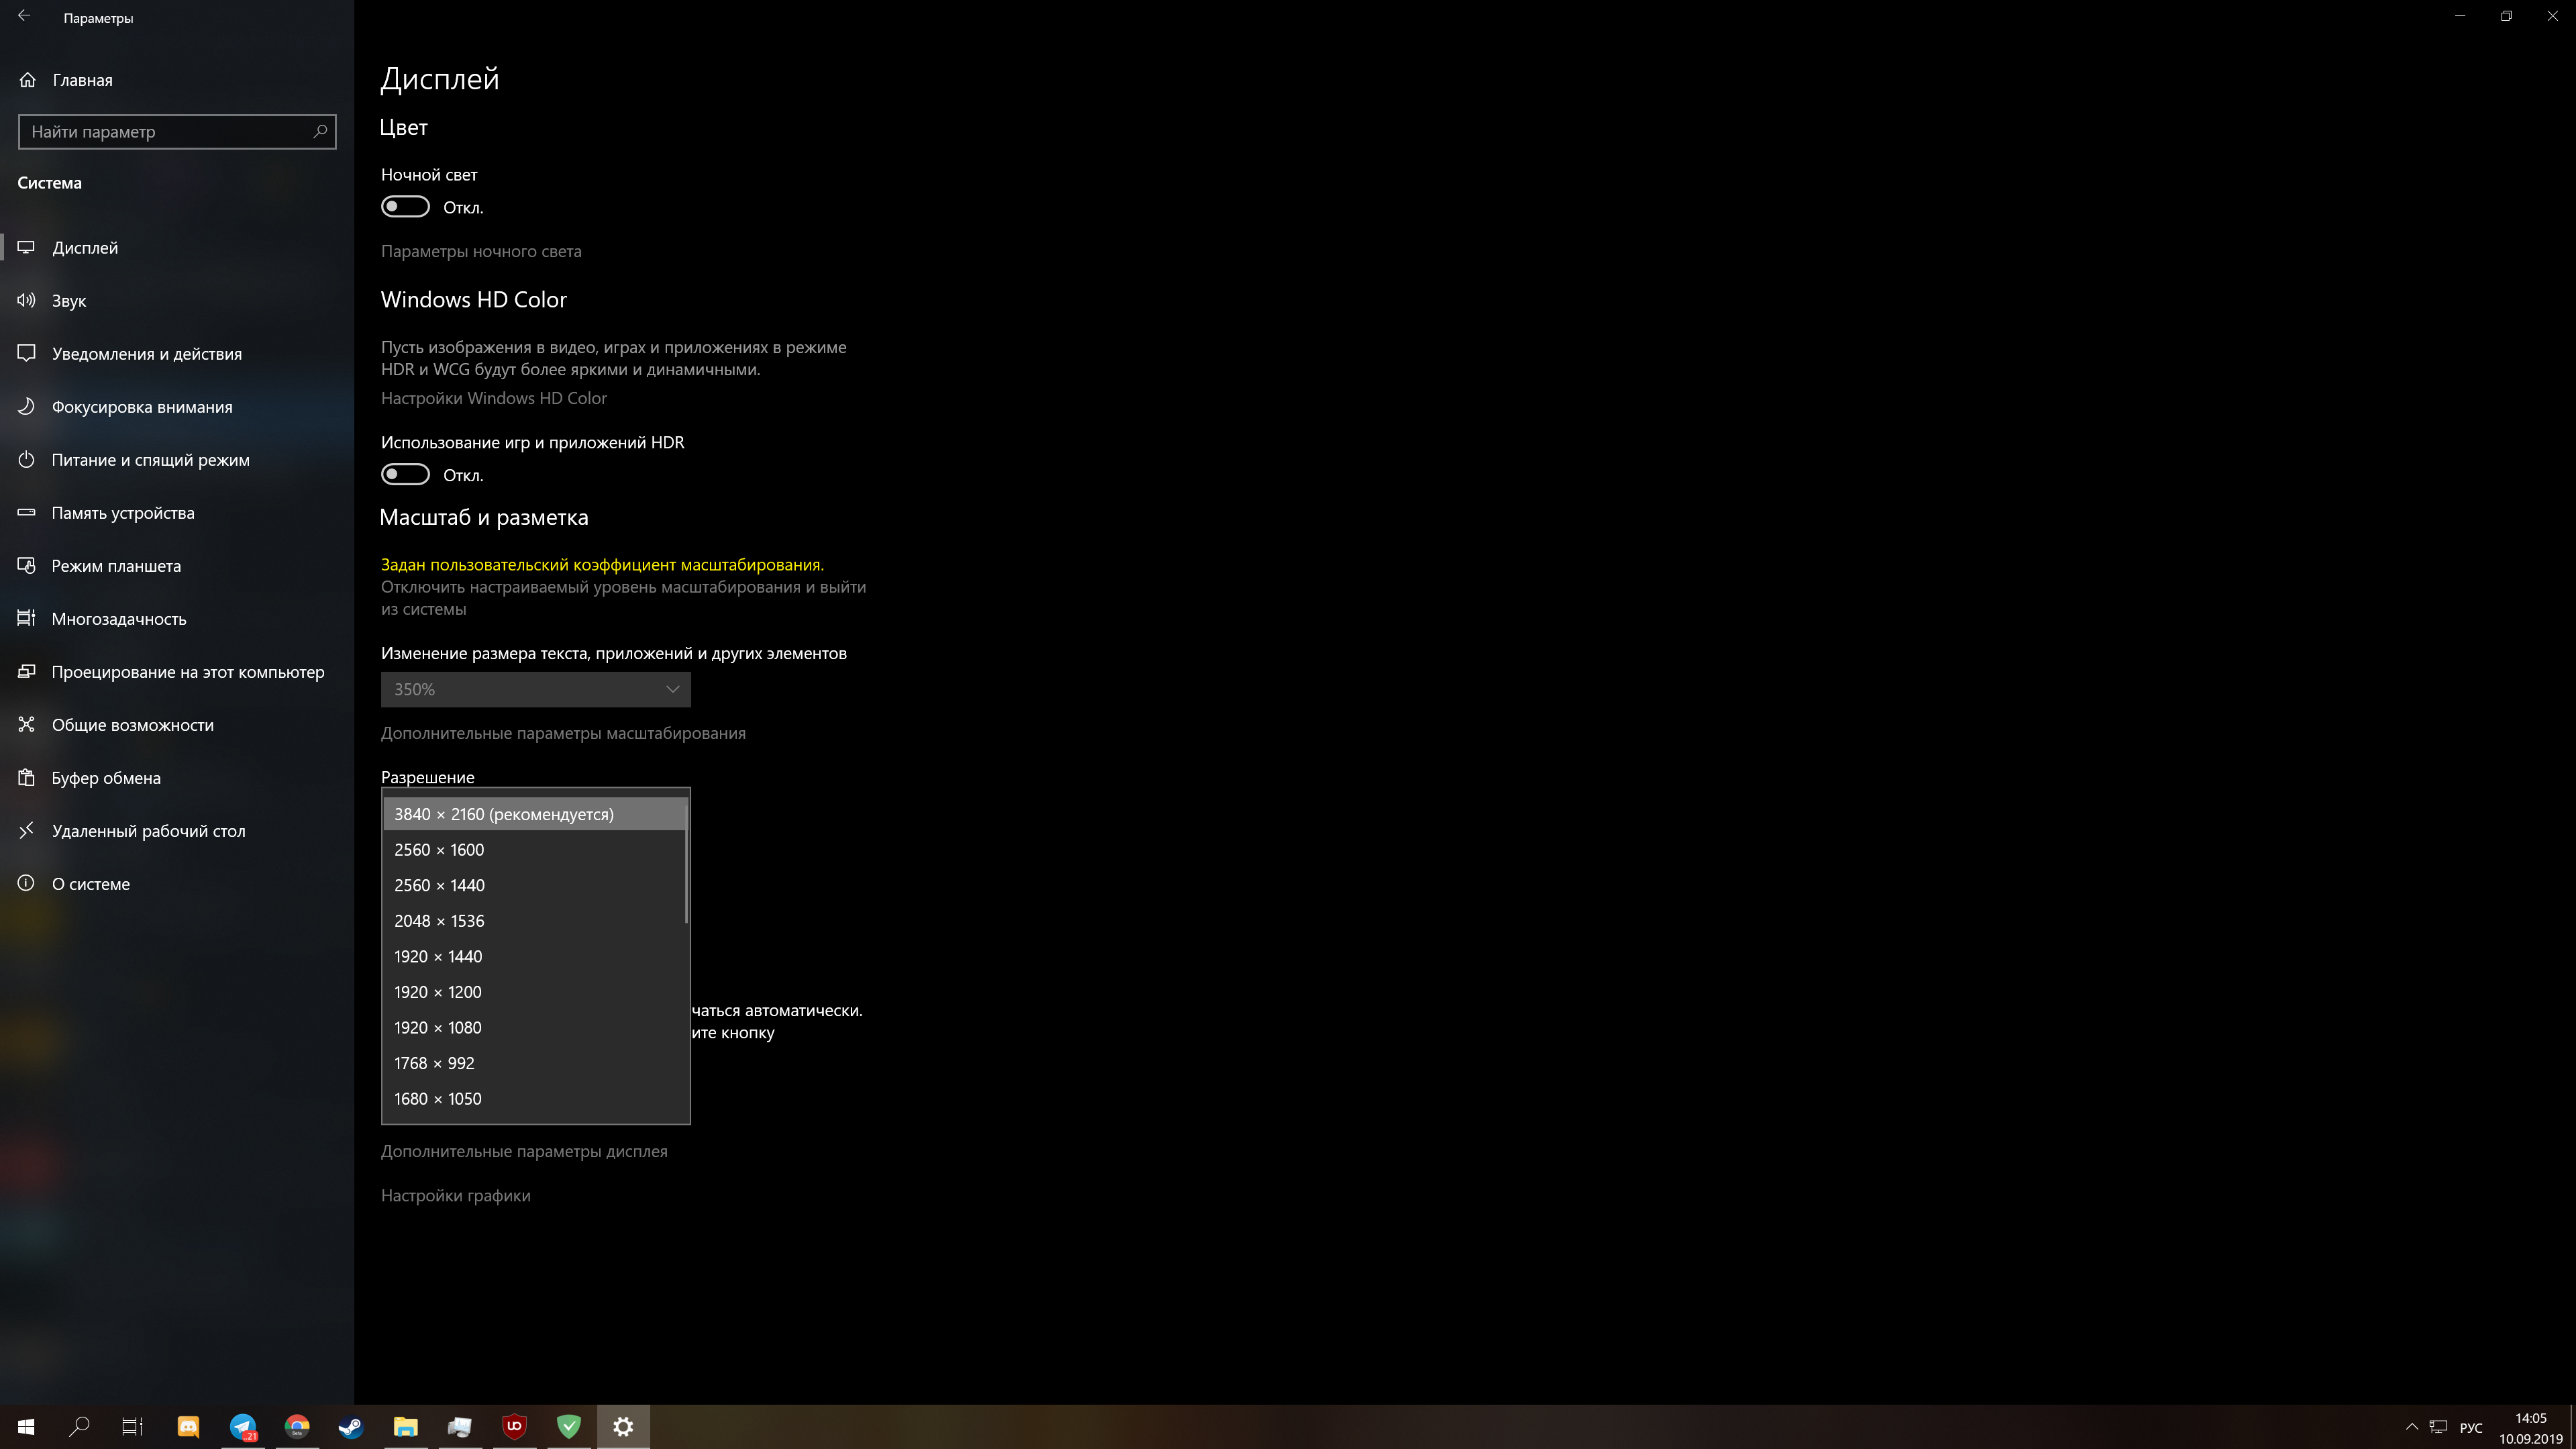This screenshot has width=2576, height=1449.
Task: Open the Многозадачность icon
Action: pos(27,618)
